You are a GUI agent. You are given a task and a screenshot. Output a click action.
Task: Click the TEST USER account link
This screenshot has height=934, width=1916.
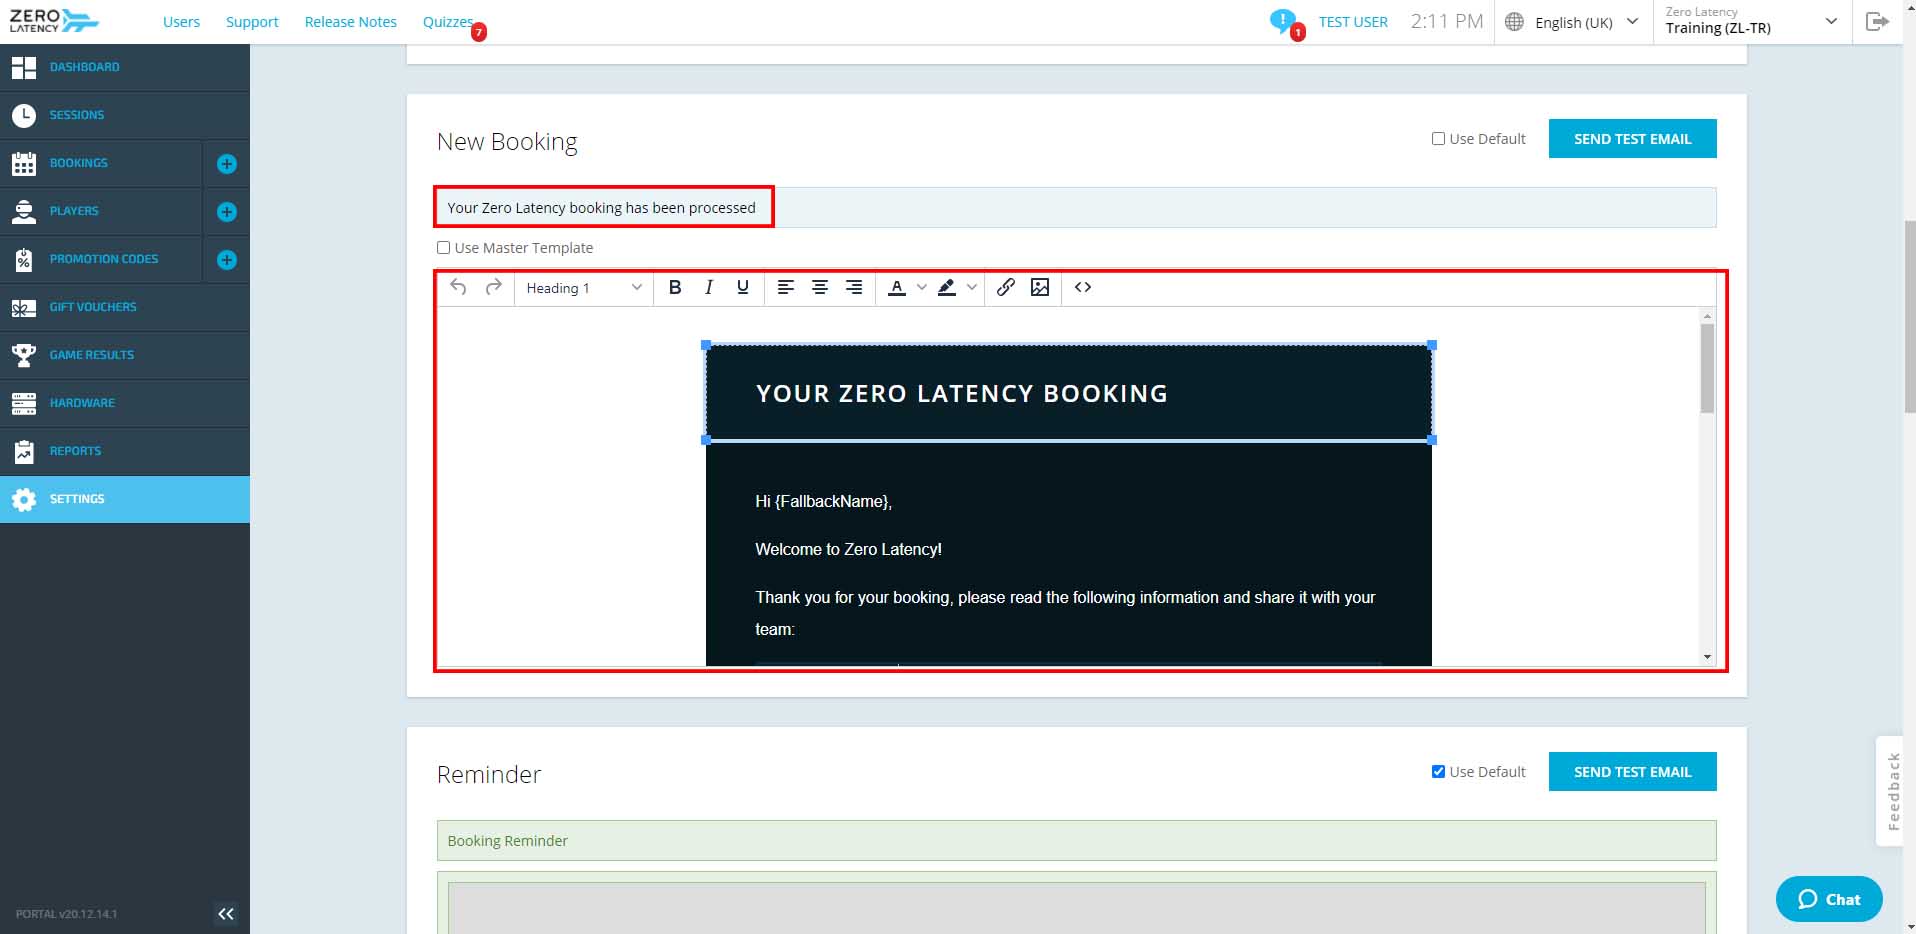(x=1353, y=22)
